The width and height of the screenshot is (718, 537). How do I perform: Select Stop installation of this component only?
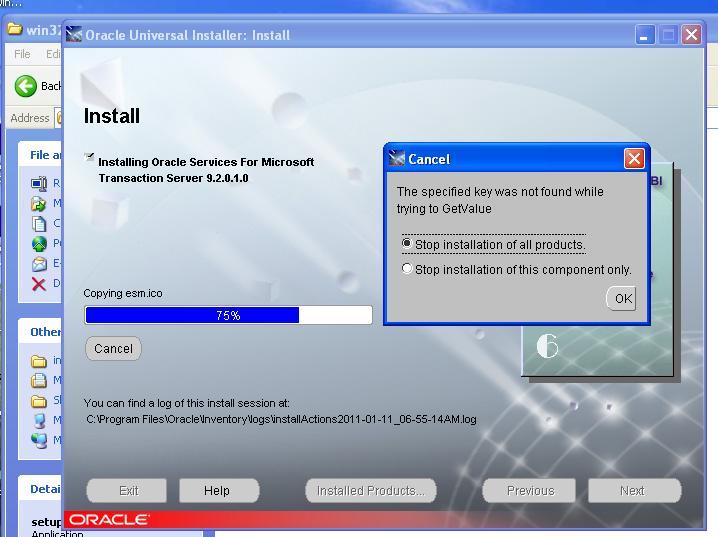(517, 269)
